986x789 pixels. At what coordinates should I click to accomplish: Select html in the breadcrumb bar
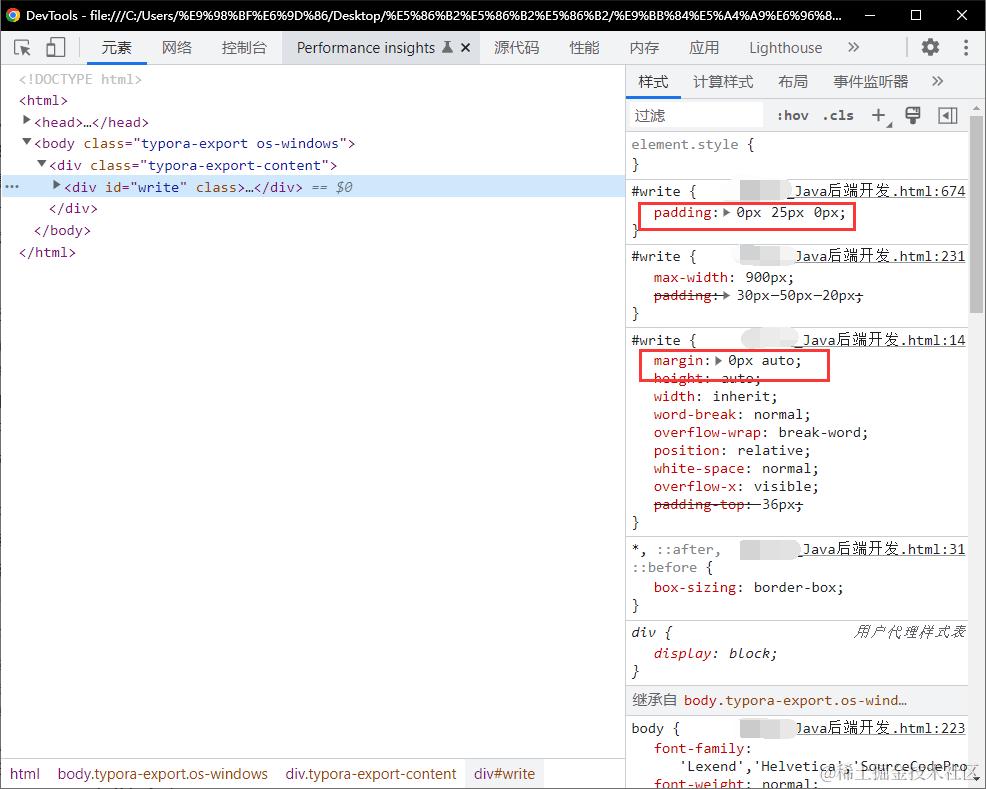25,774
